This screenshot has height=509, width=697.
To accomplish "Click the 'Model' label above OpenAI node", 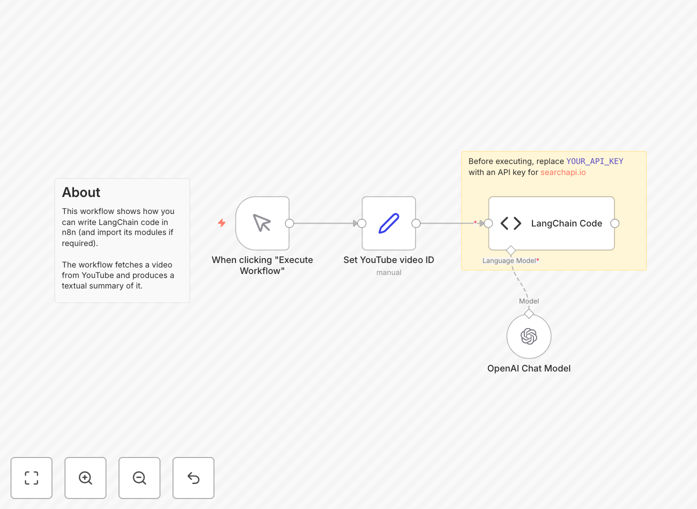I will pyautogui.click(x=529, y=301).
